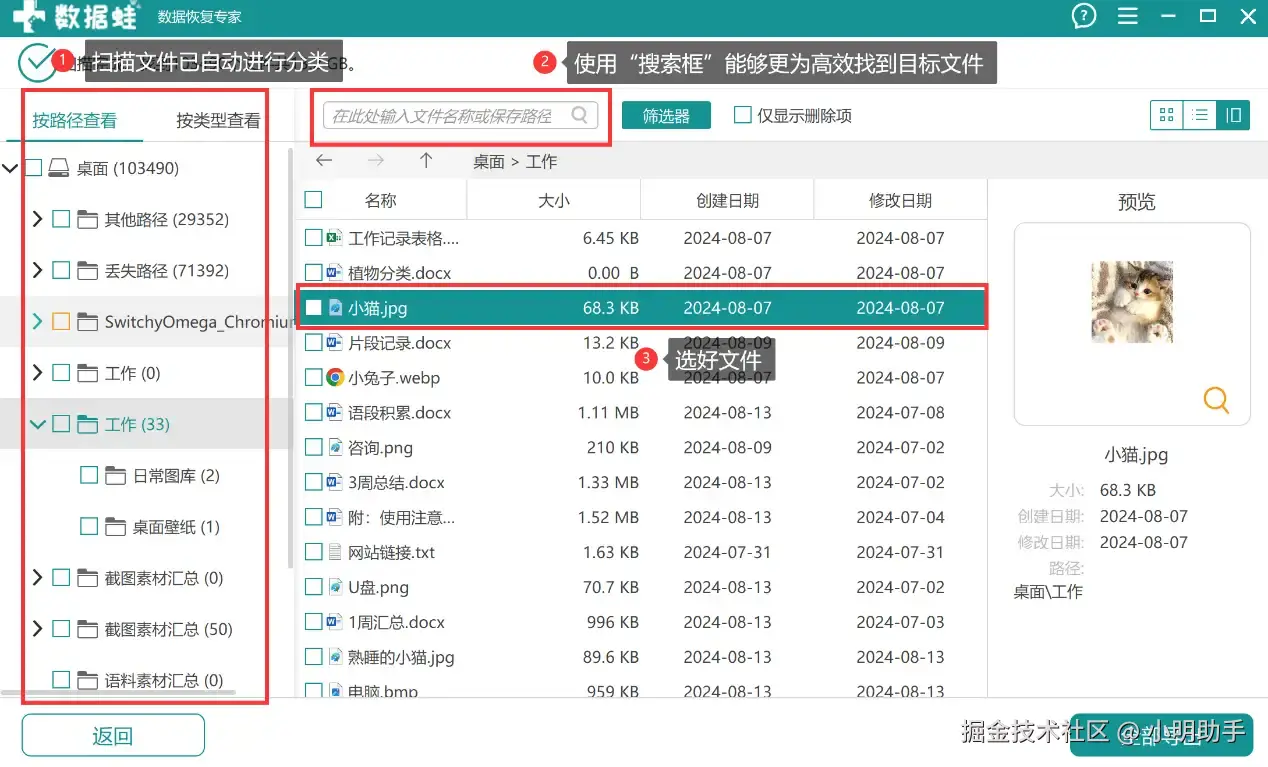Collapse the 工作 (33) folder node
Screen dimensions: 1268x767
click(38, 424)
